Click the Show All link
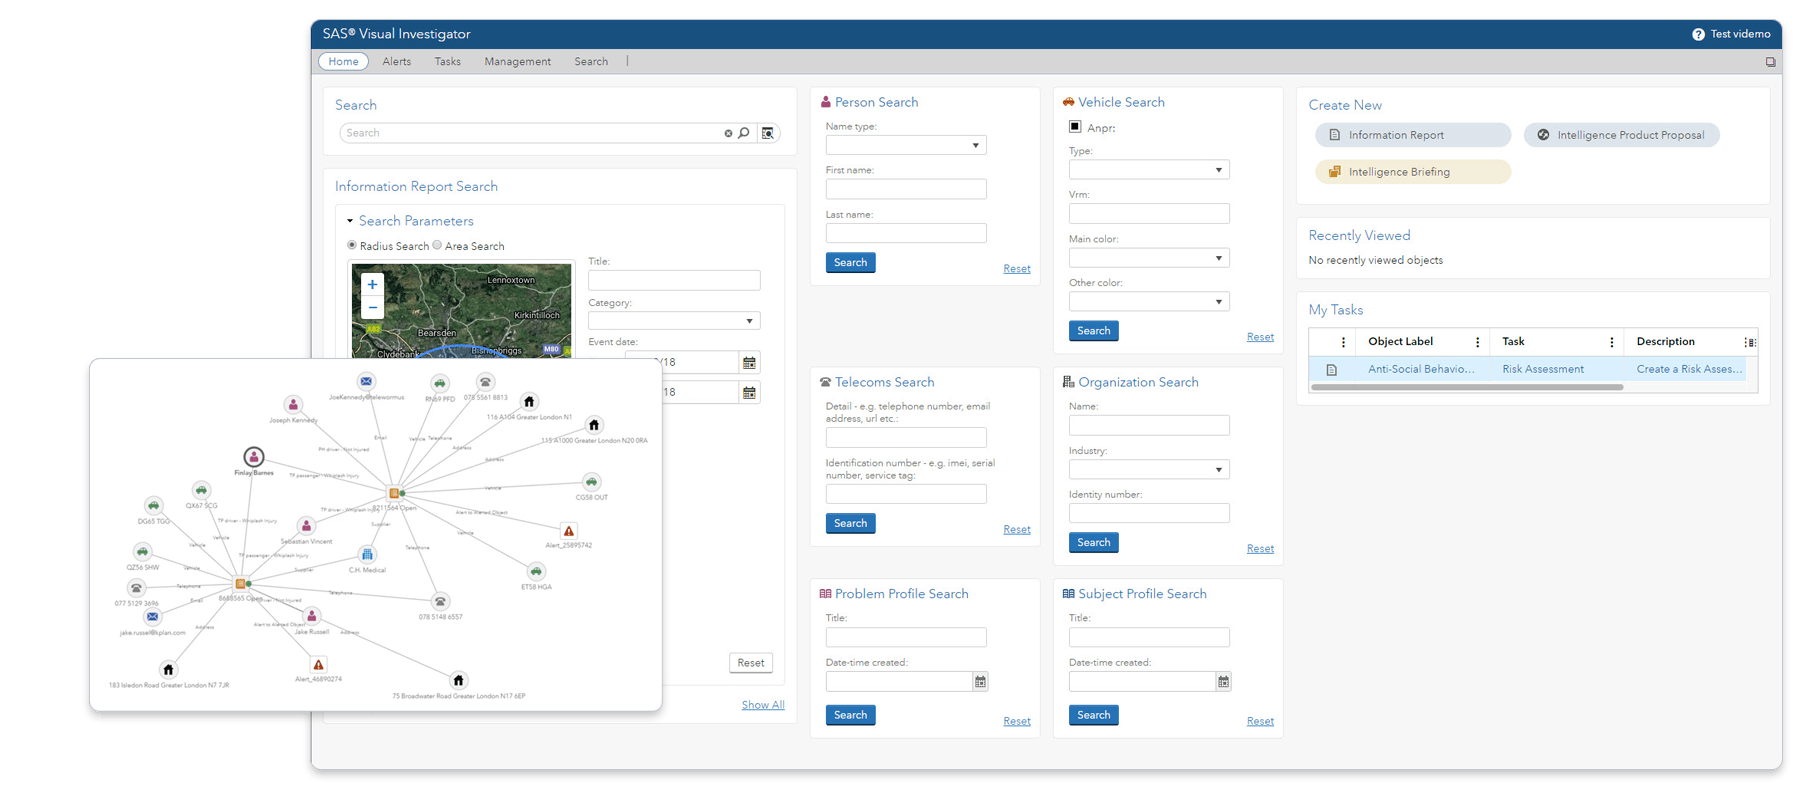 click(x=763, y=705)
